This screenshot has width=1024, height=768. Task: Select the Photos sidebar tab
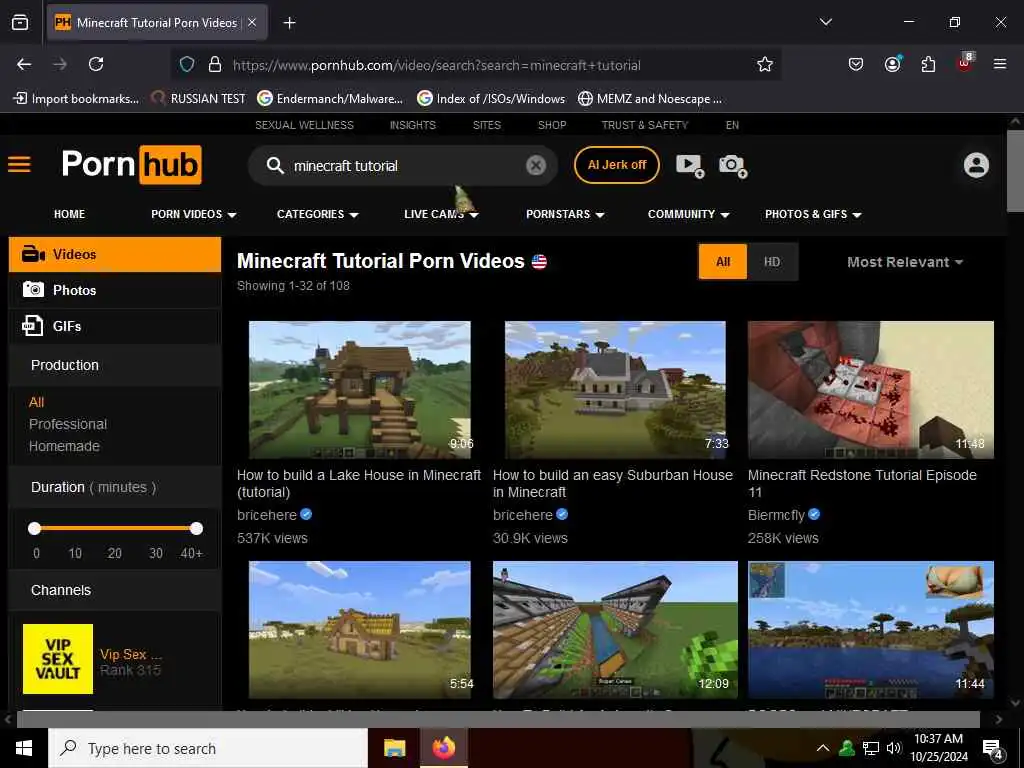pos(115,290)
